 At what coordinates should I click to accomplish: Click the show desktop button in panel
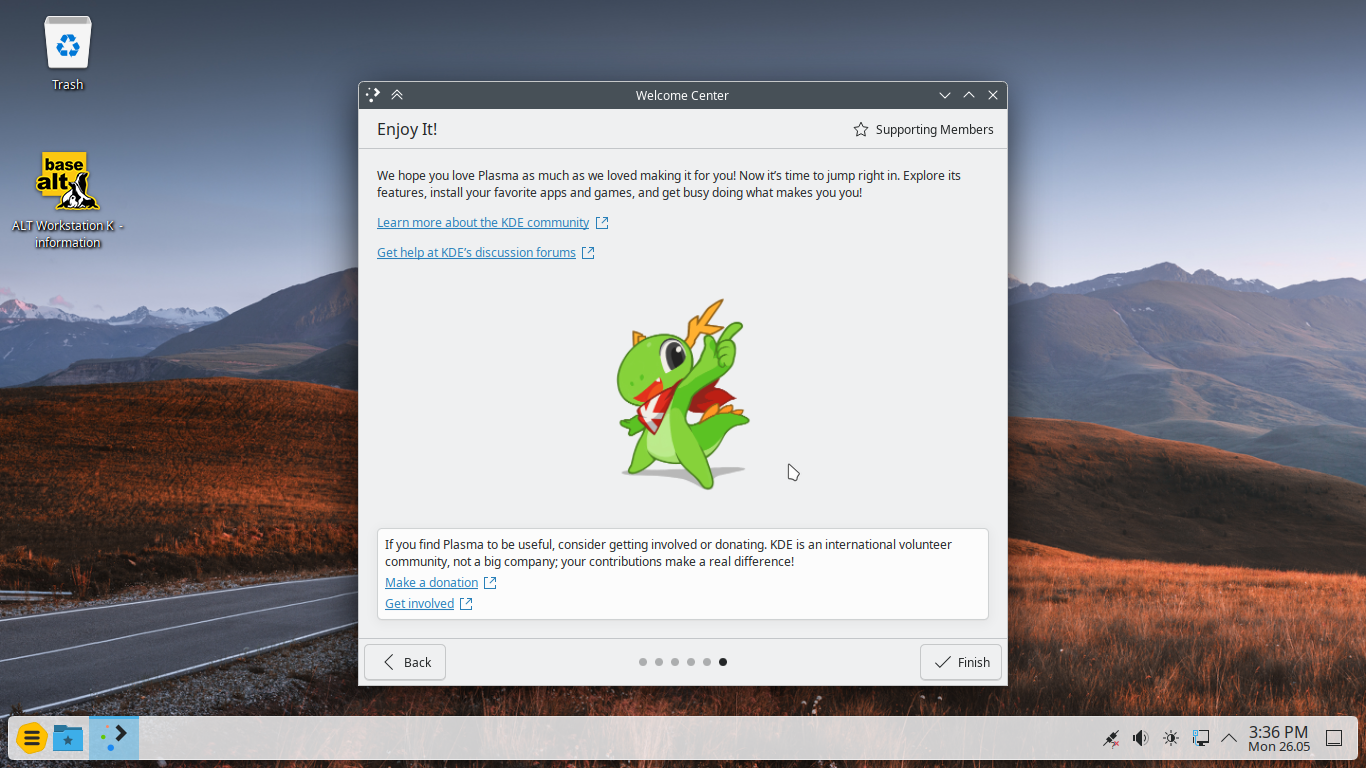(x=1334, y=739)
